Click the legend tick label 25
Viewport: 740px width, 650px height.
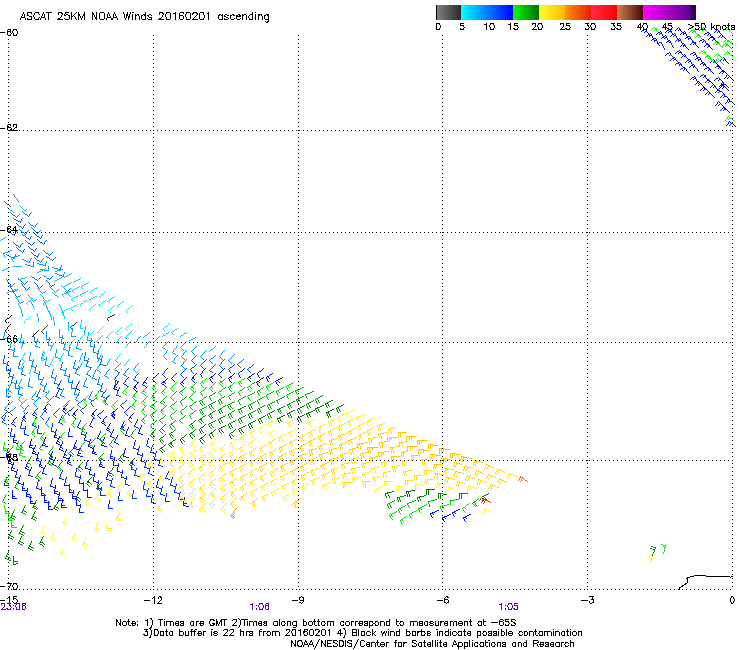[x=565, y=27]
